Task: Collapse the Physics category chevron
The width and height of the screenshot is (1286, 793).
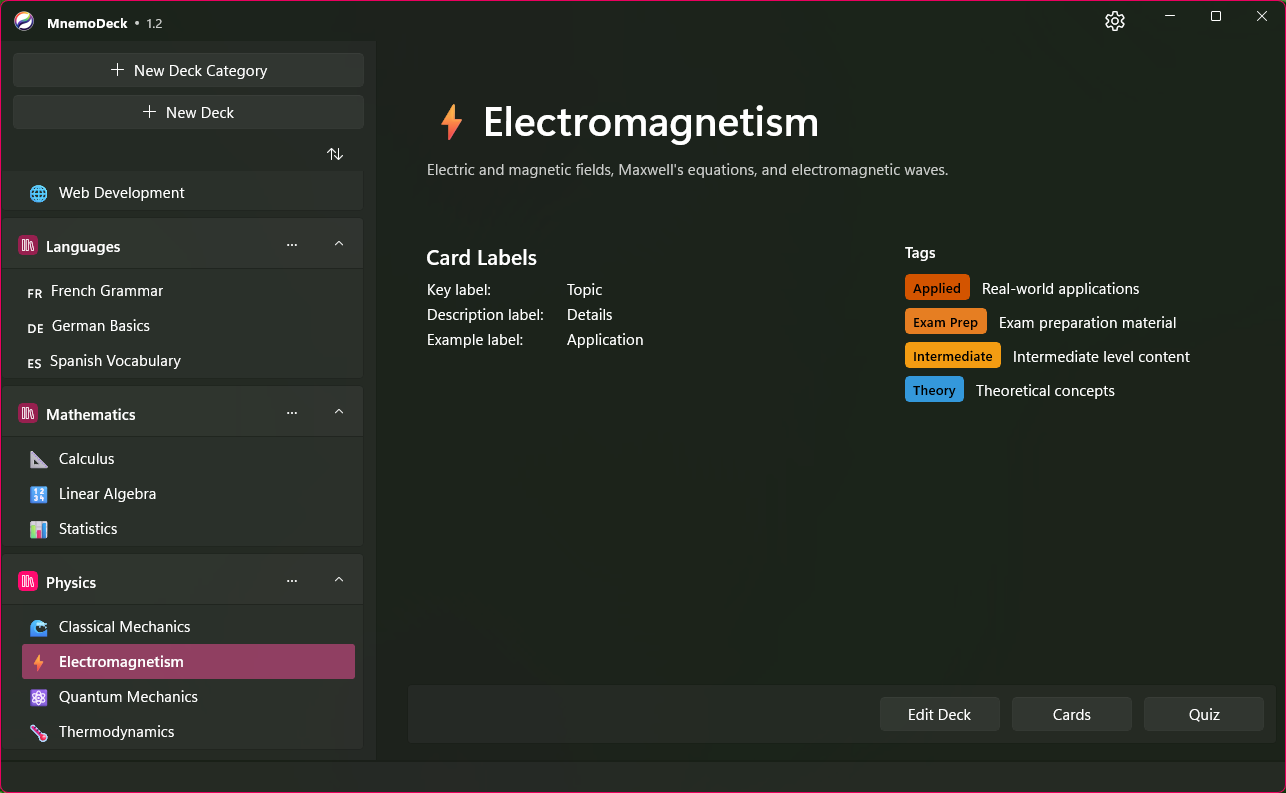Action: (339, 581)
